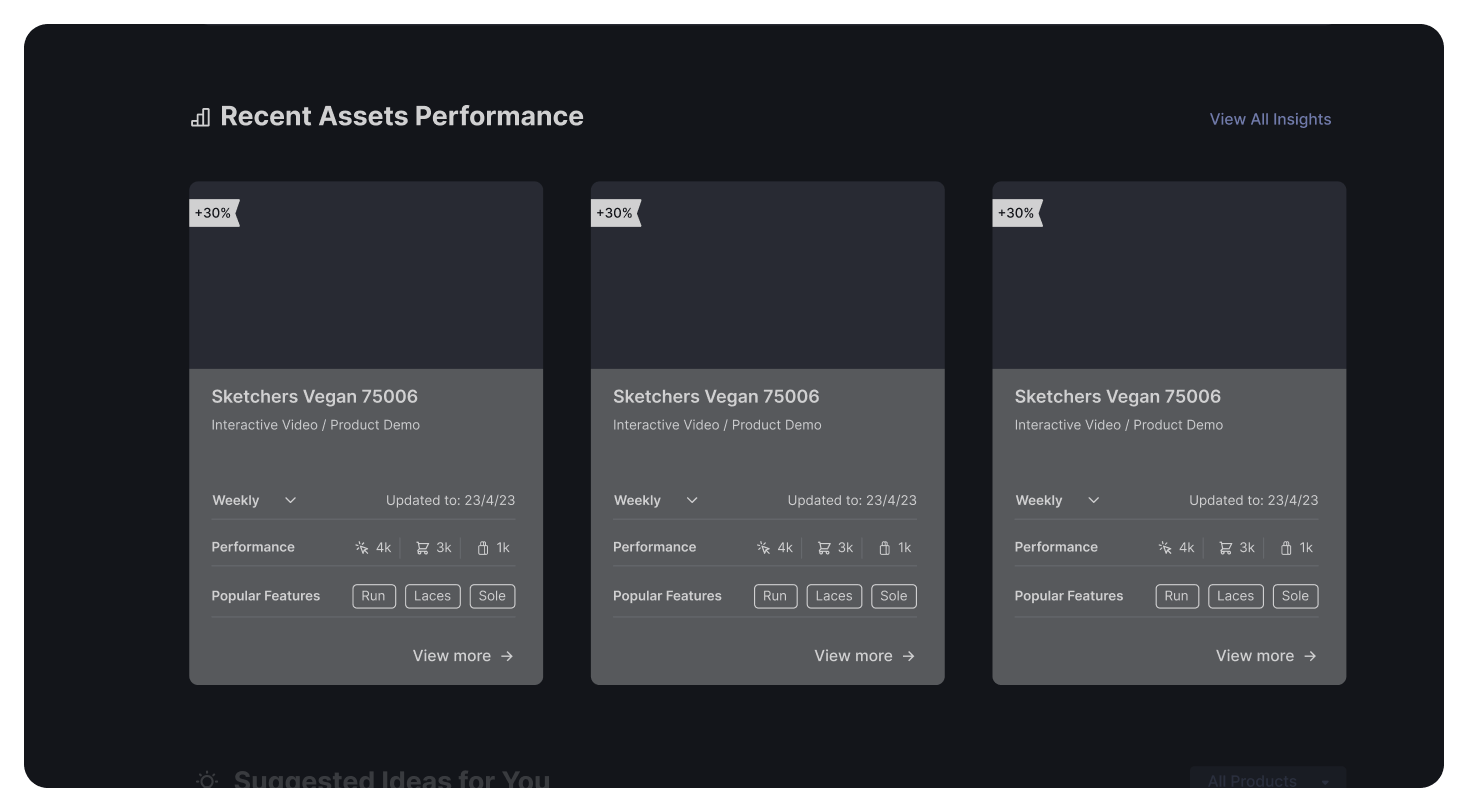Click the Performance label in the right card
1468x812 pixels.
tap(1056, 547)
